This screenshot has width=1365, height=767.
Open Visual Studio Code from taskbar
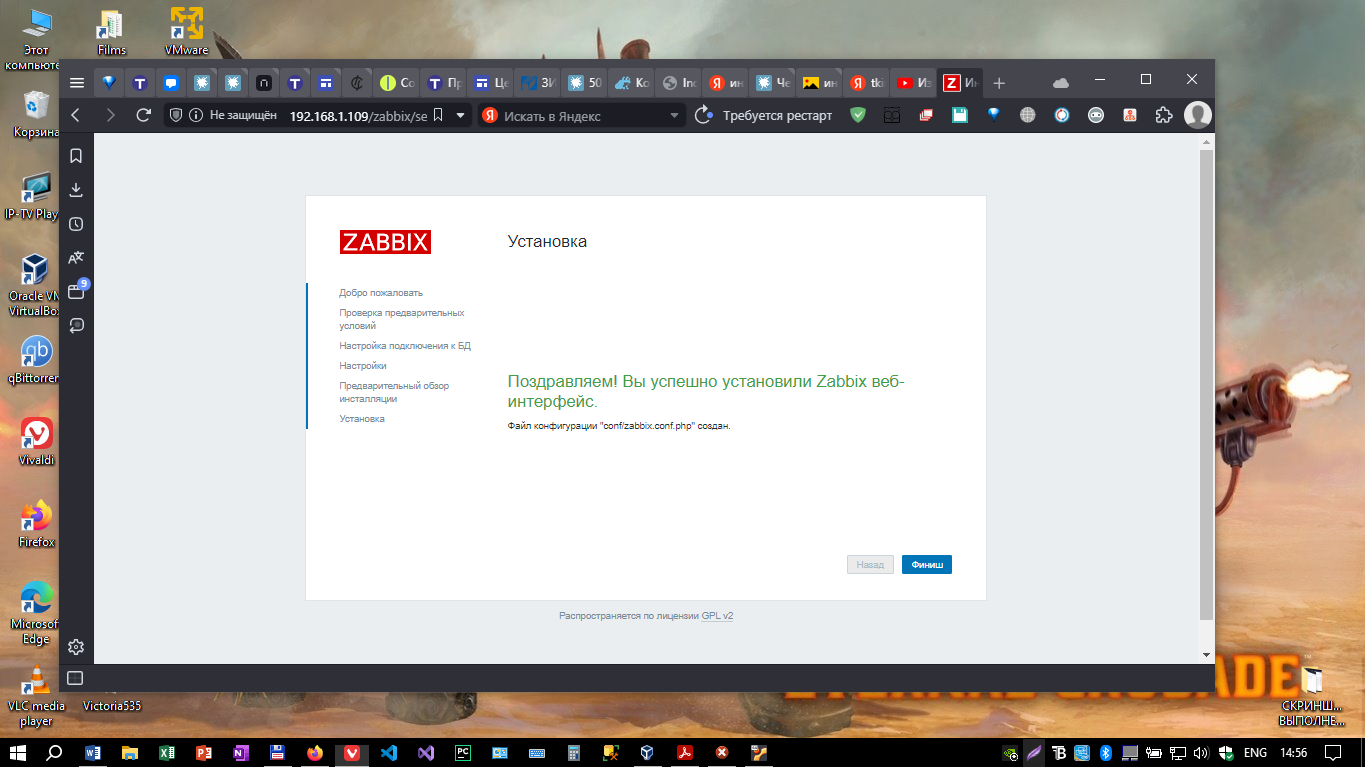click(x=389, y=752)
